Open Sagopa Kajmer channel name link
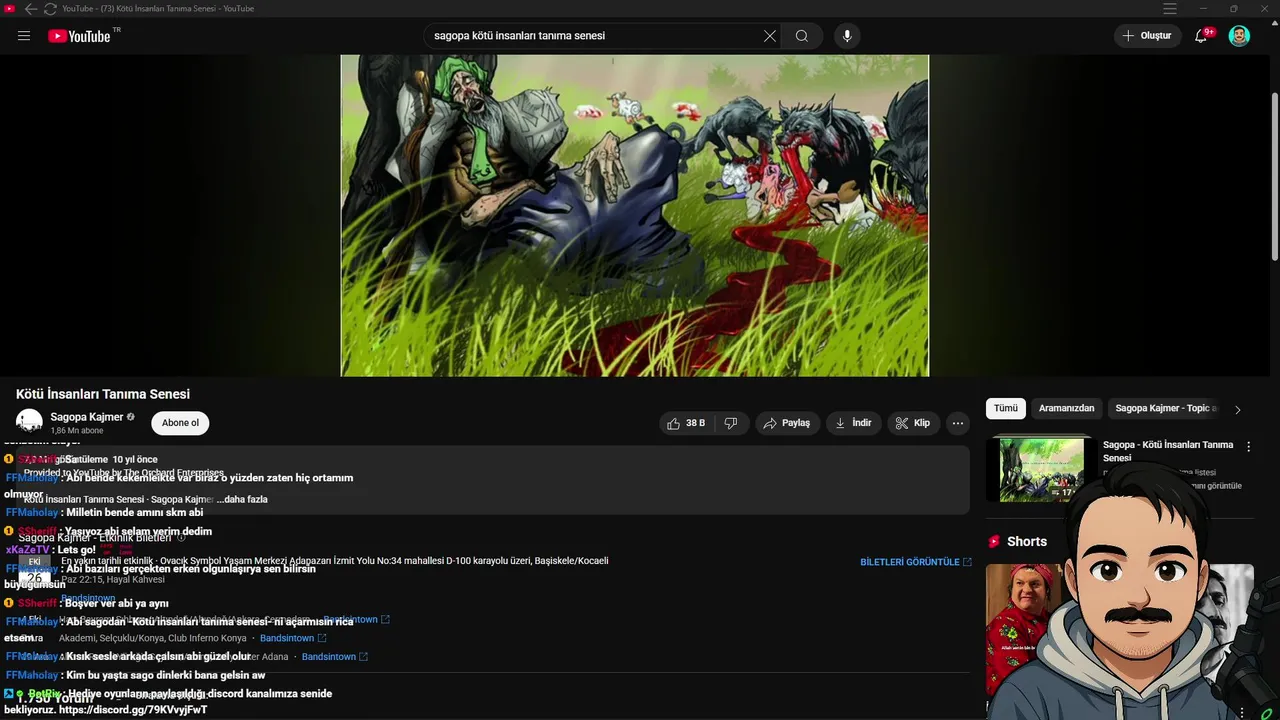The image size is (1280, 720). (x=87, y=417)
